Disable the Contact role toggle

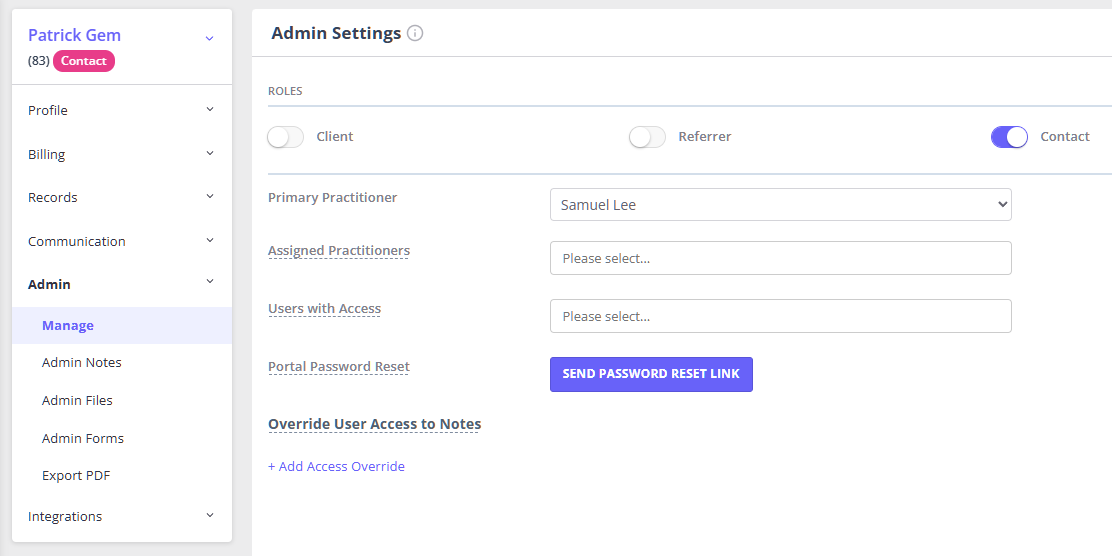1009,137
